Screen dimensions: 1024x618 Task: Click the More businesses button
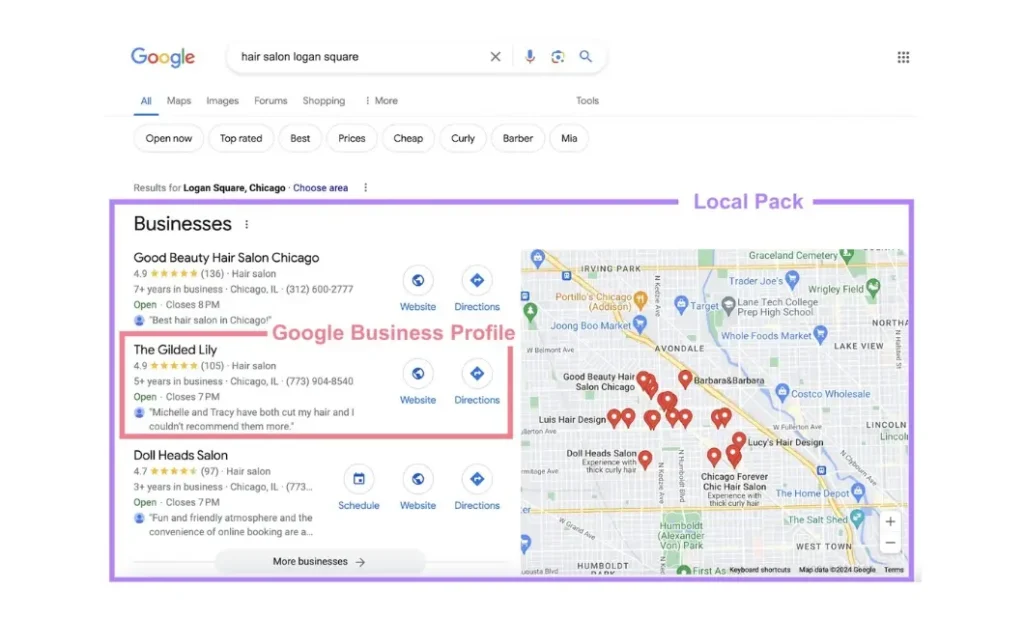(319, 562)
